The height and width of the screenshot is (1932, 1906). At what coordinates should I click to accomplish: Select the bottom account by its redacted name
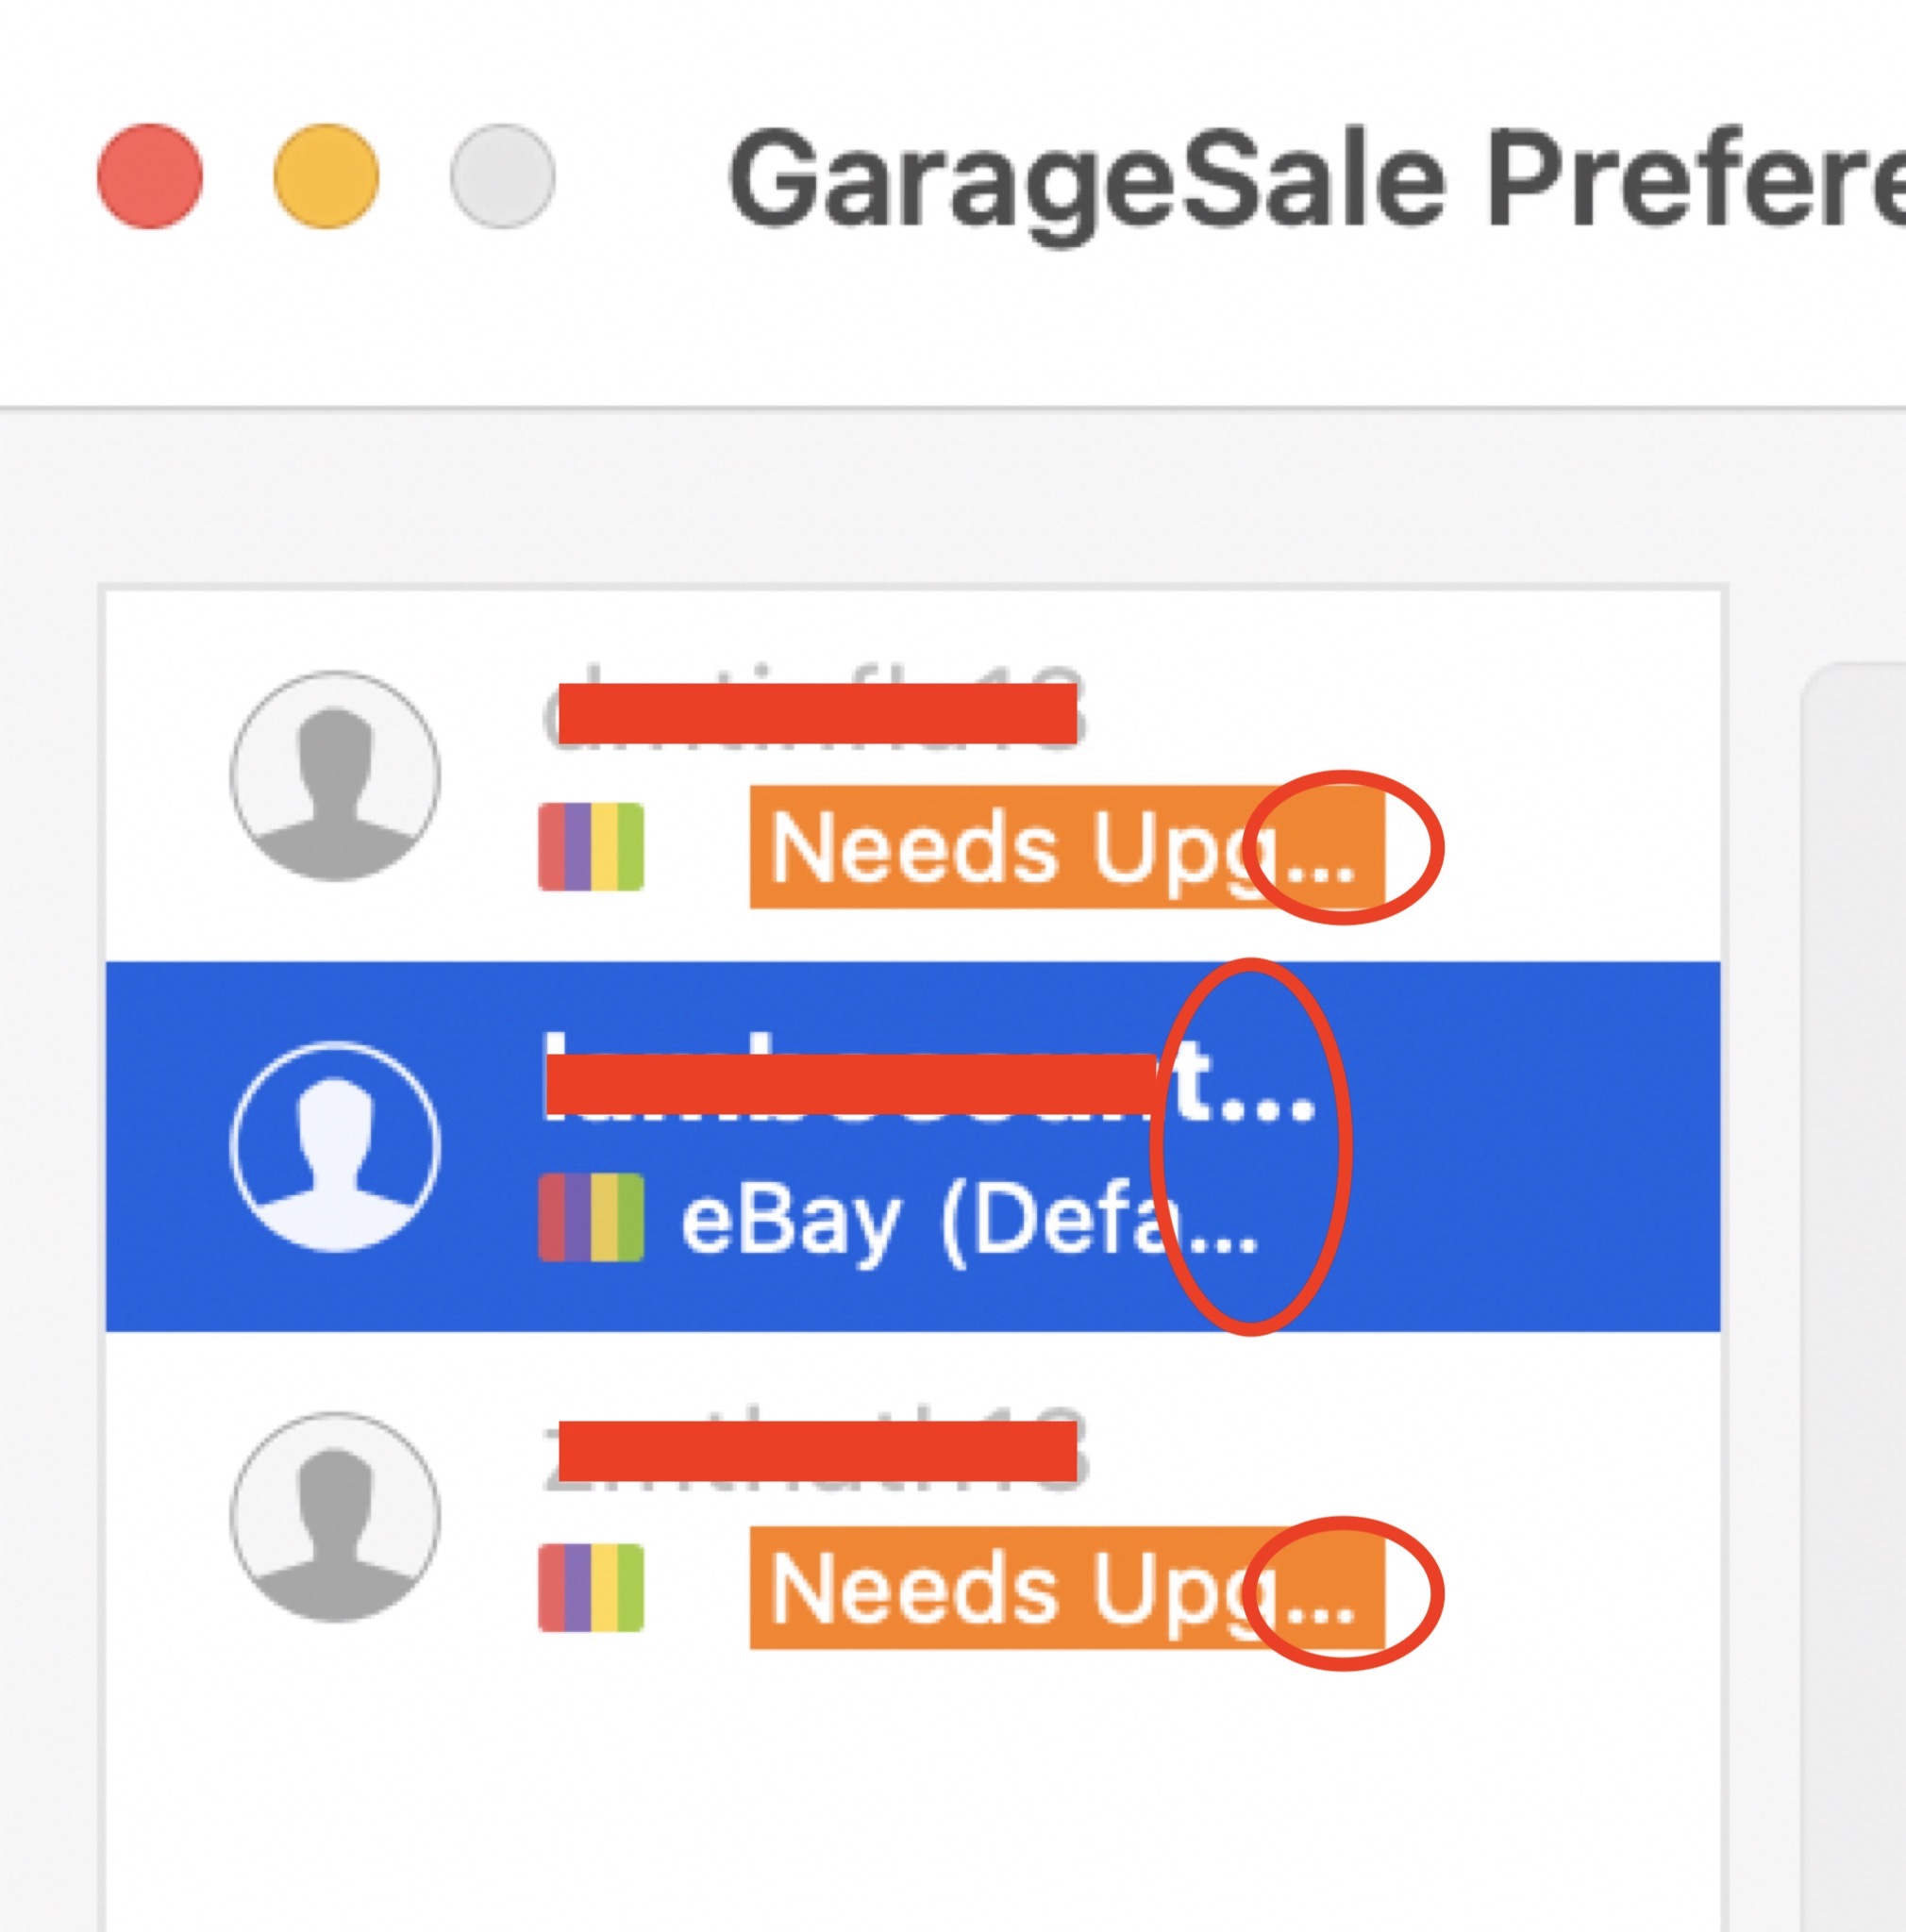(x=815, y=1451)
